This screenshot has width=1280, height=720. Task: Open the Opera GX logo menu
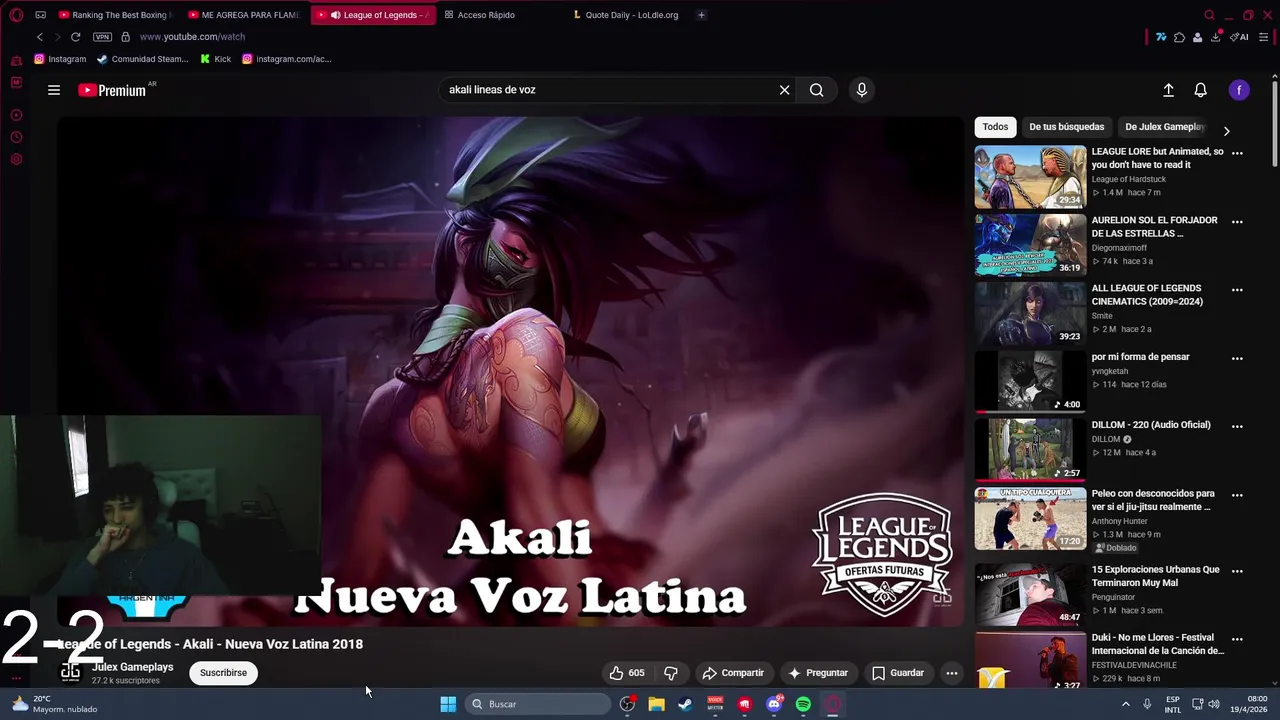(16, 15)
